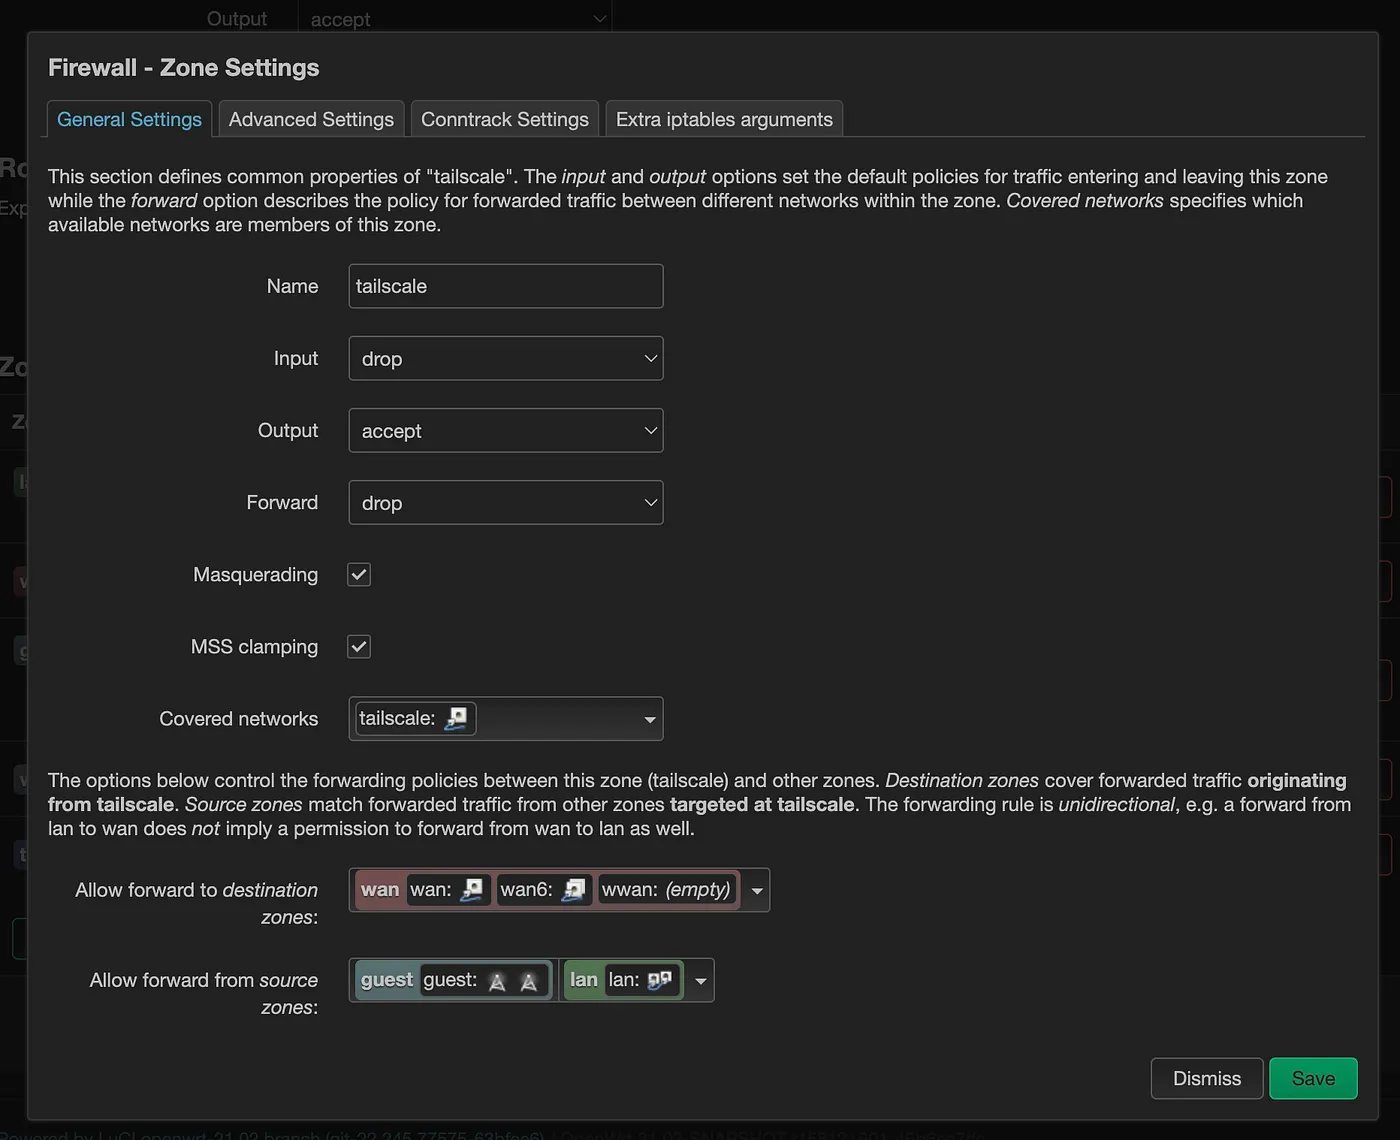The image size is (1400, 1140).
Task: Open the Output policy dropdown in the dialog
Action: coord(506,430)
